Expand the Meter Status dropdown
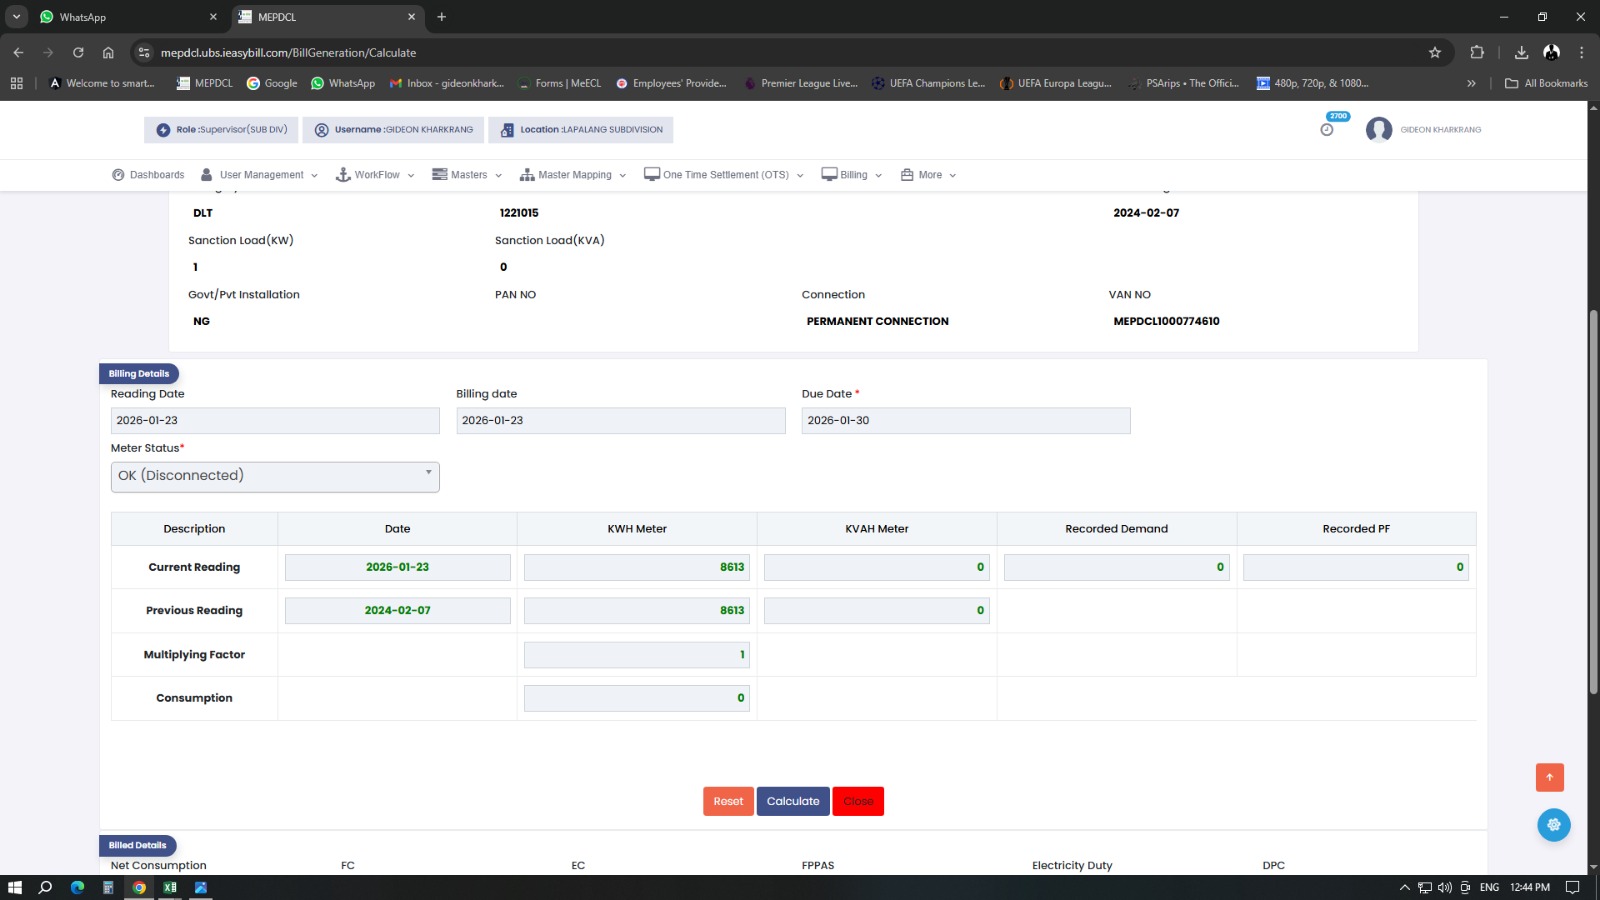1600x900 pixels. [275, 476]
